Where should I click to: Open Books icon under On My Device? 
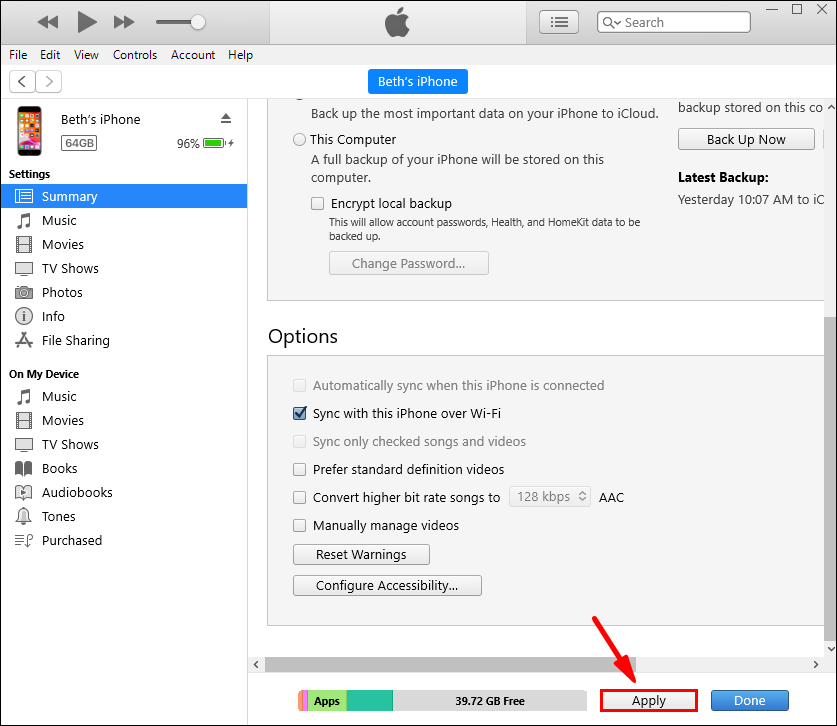tap(23, 469)
